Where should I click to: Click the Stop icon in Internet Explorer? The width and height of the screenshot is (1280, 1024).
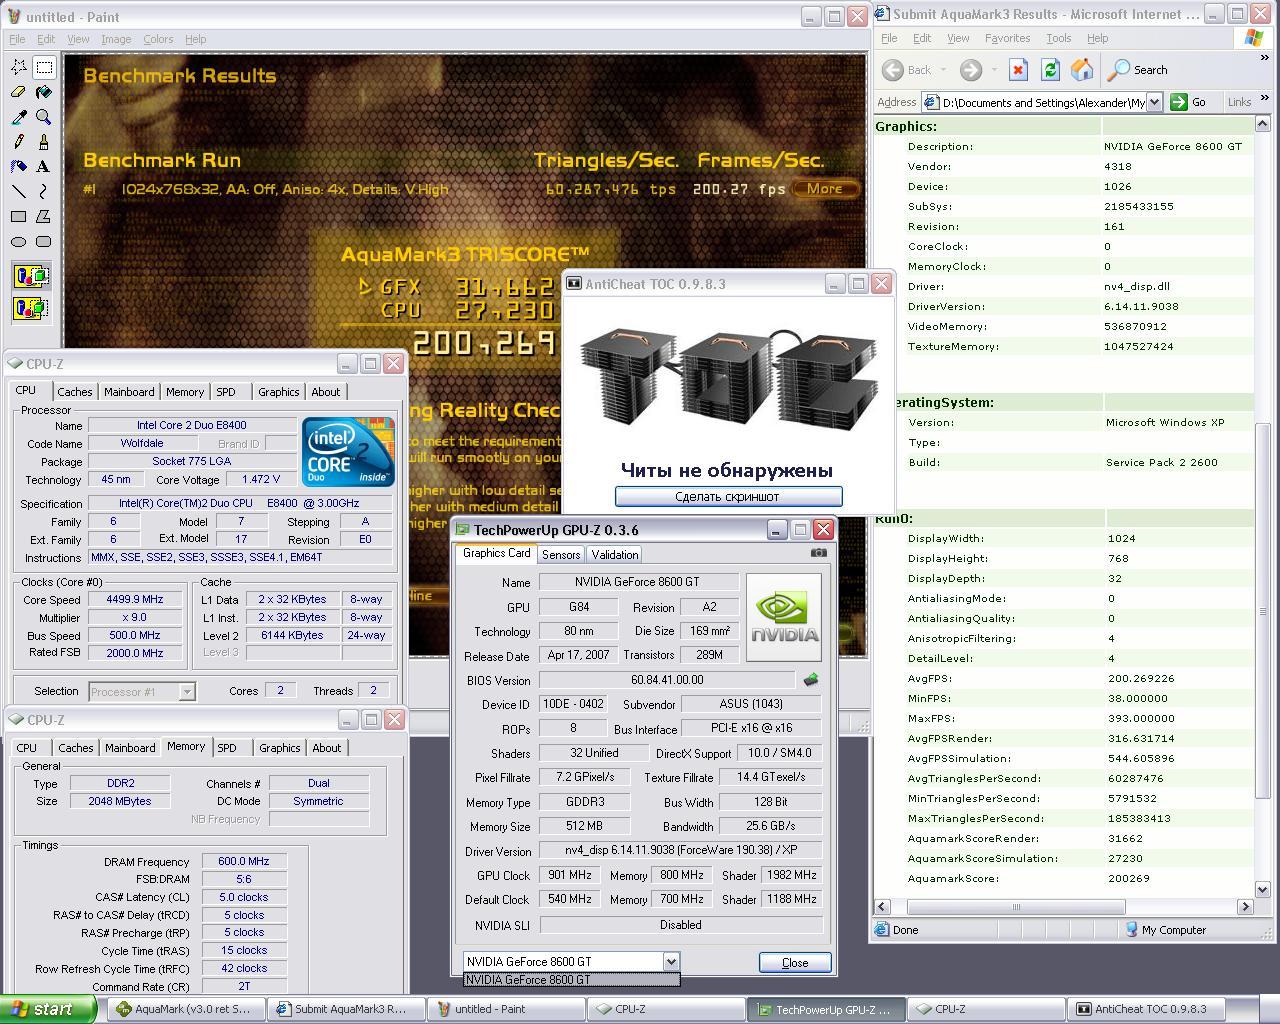point(1018,70)
